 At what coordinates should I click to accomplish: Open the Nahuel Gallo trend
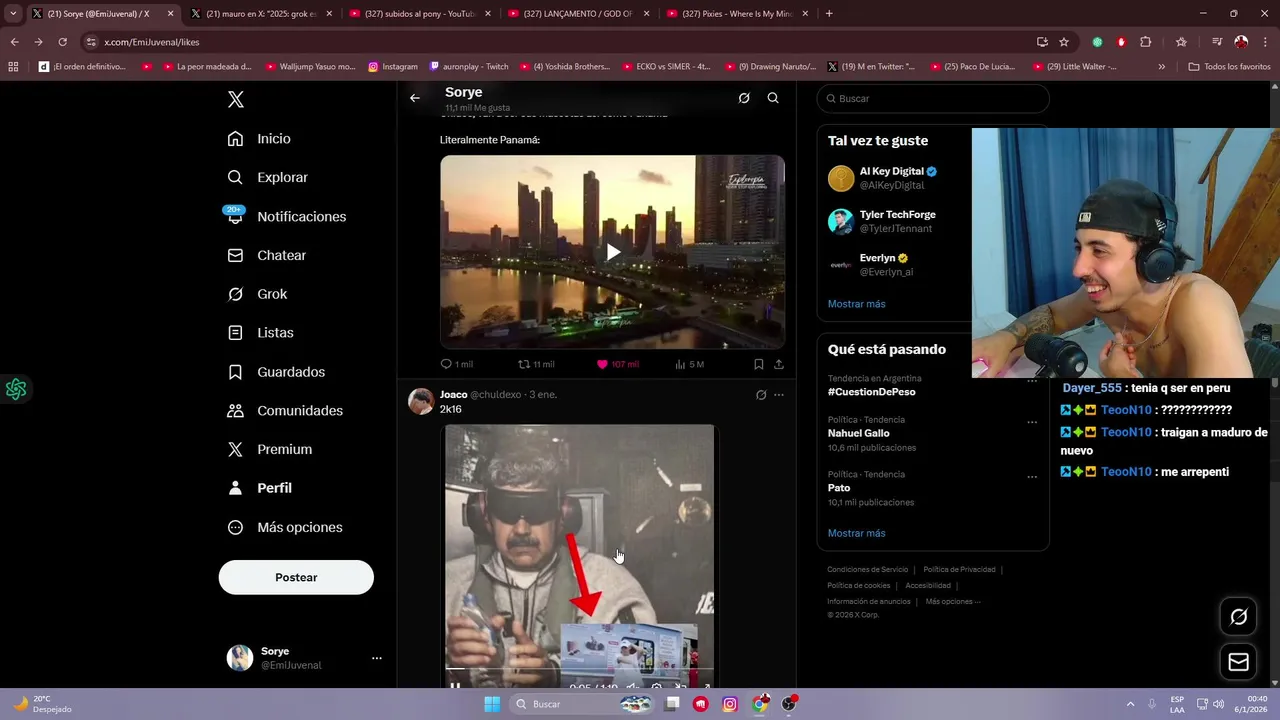click(x=858, y=433)
